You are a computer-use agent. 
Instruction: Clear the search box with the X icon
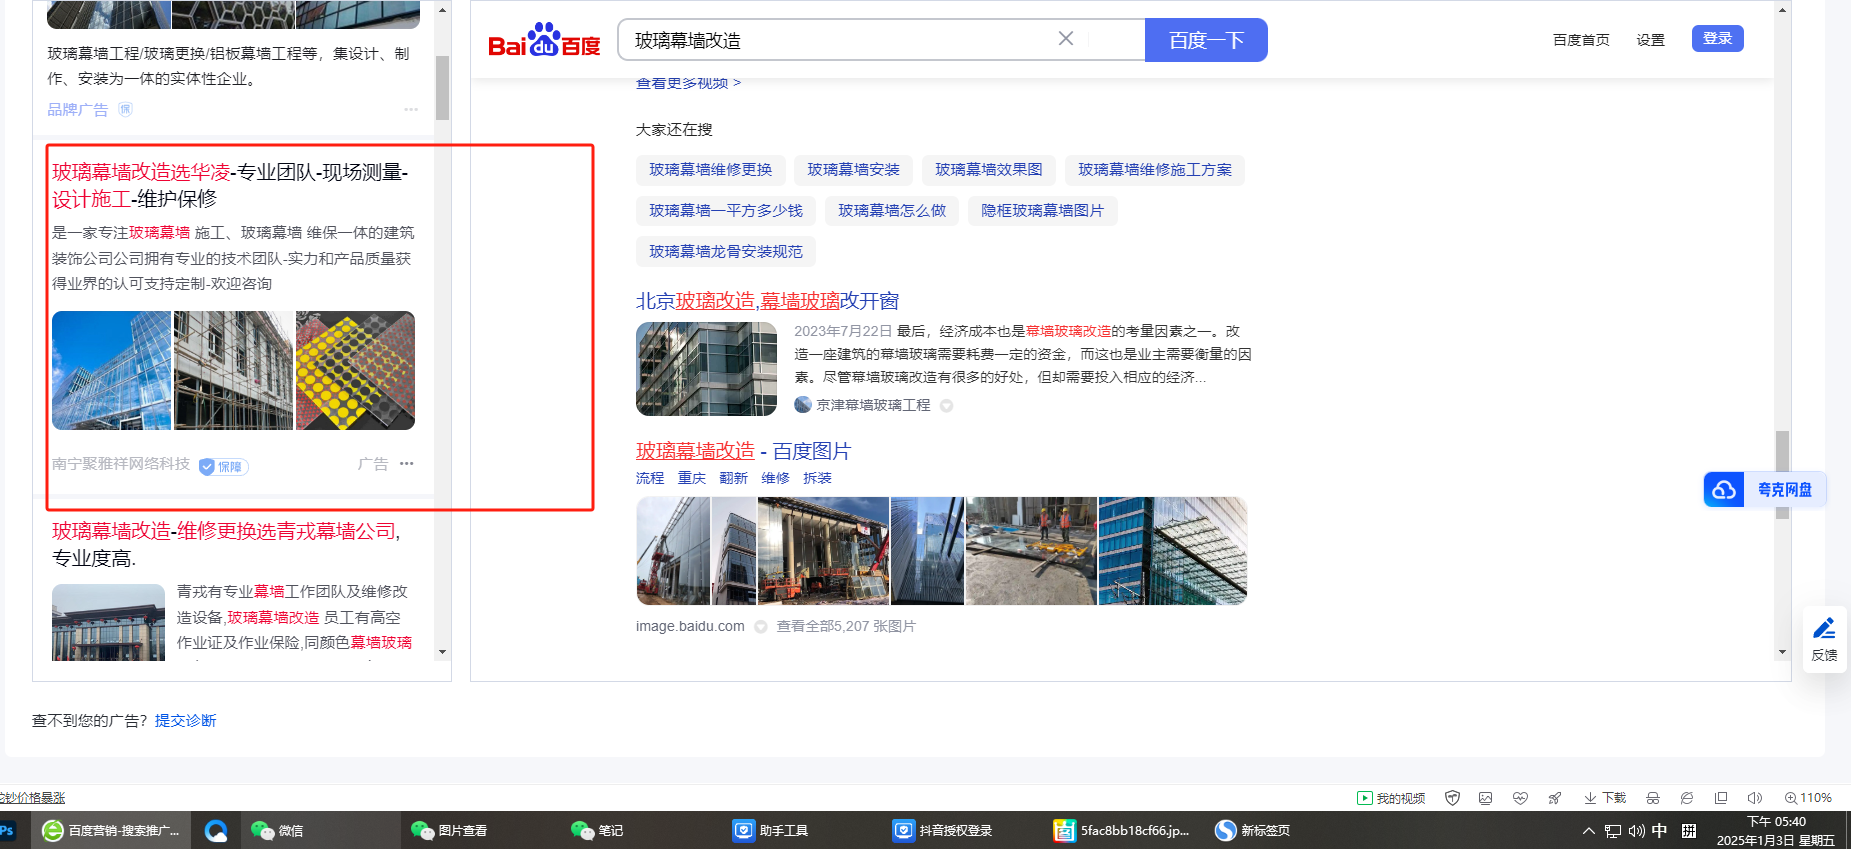click(1066, 38)
